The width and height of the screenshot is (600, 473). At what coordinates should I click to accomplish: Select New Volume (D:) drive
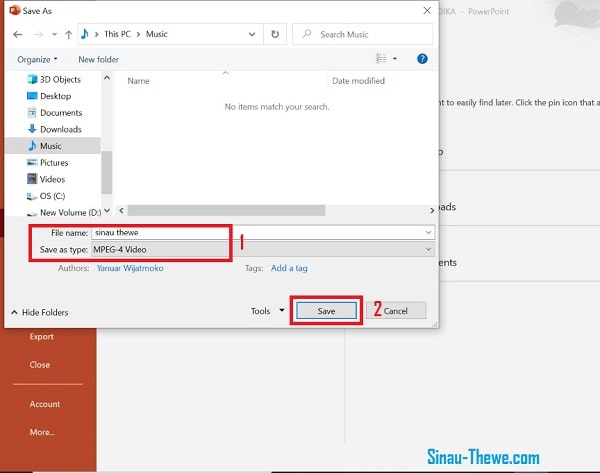click(x=64, y=212)
